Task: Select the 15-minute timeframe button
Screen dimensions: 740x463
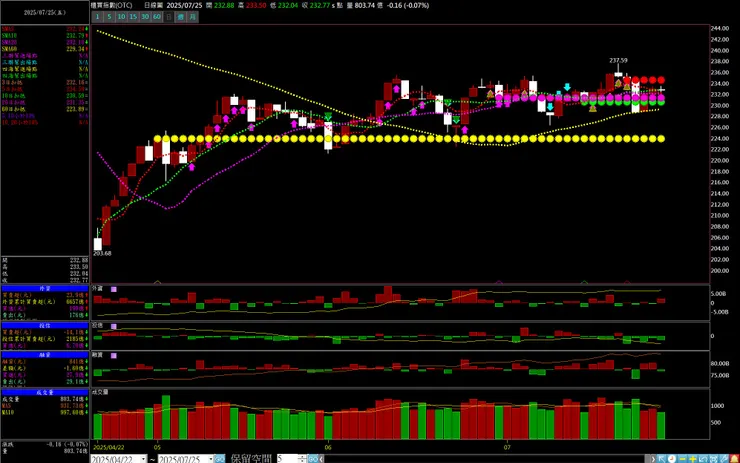Action: coord(133,17)
